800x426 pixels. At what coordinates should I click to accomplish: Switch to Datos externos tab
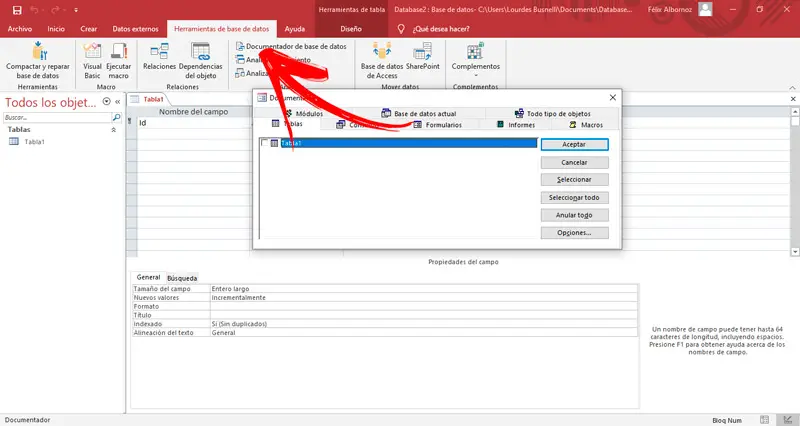135,29
